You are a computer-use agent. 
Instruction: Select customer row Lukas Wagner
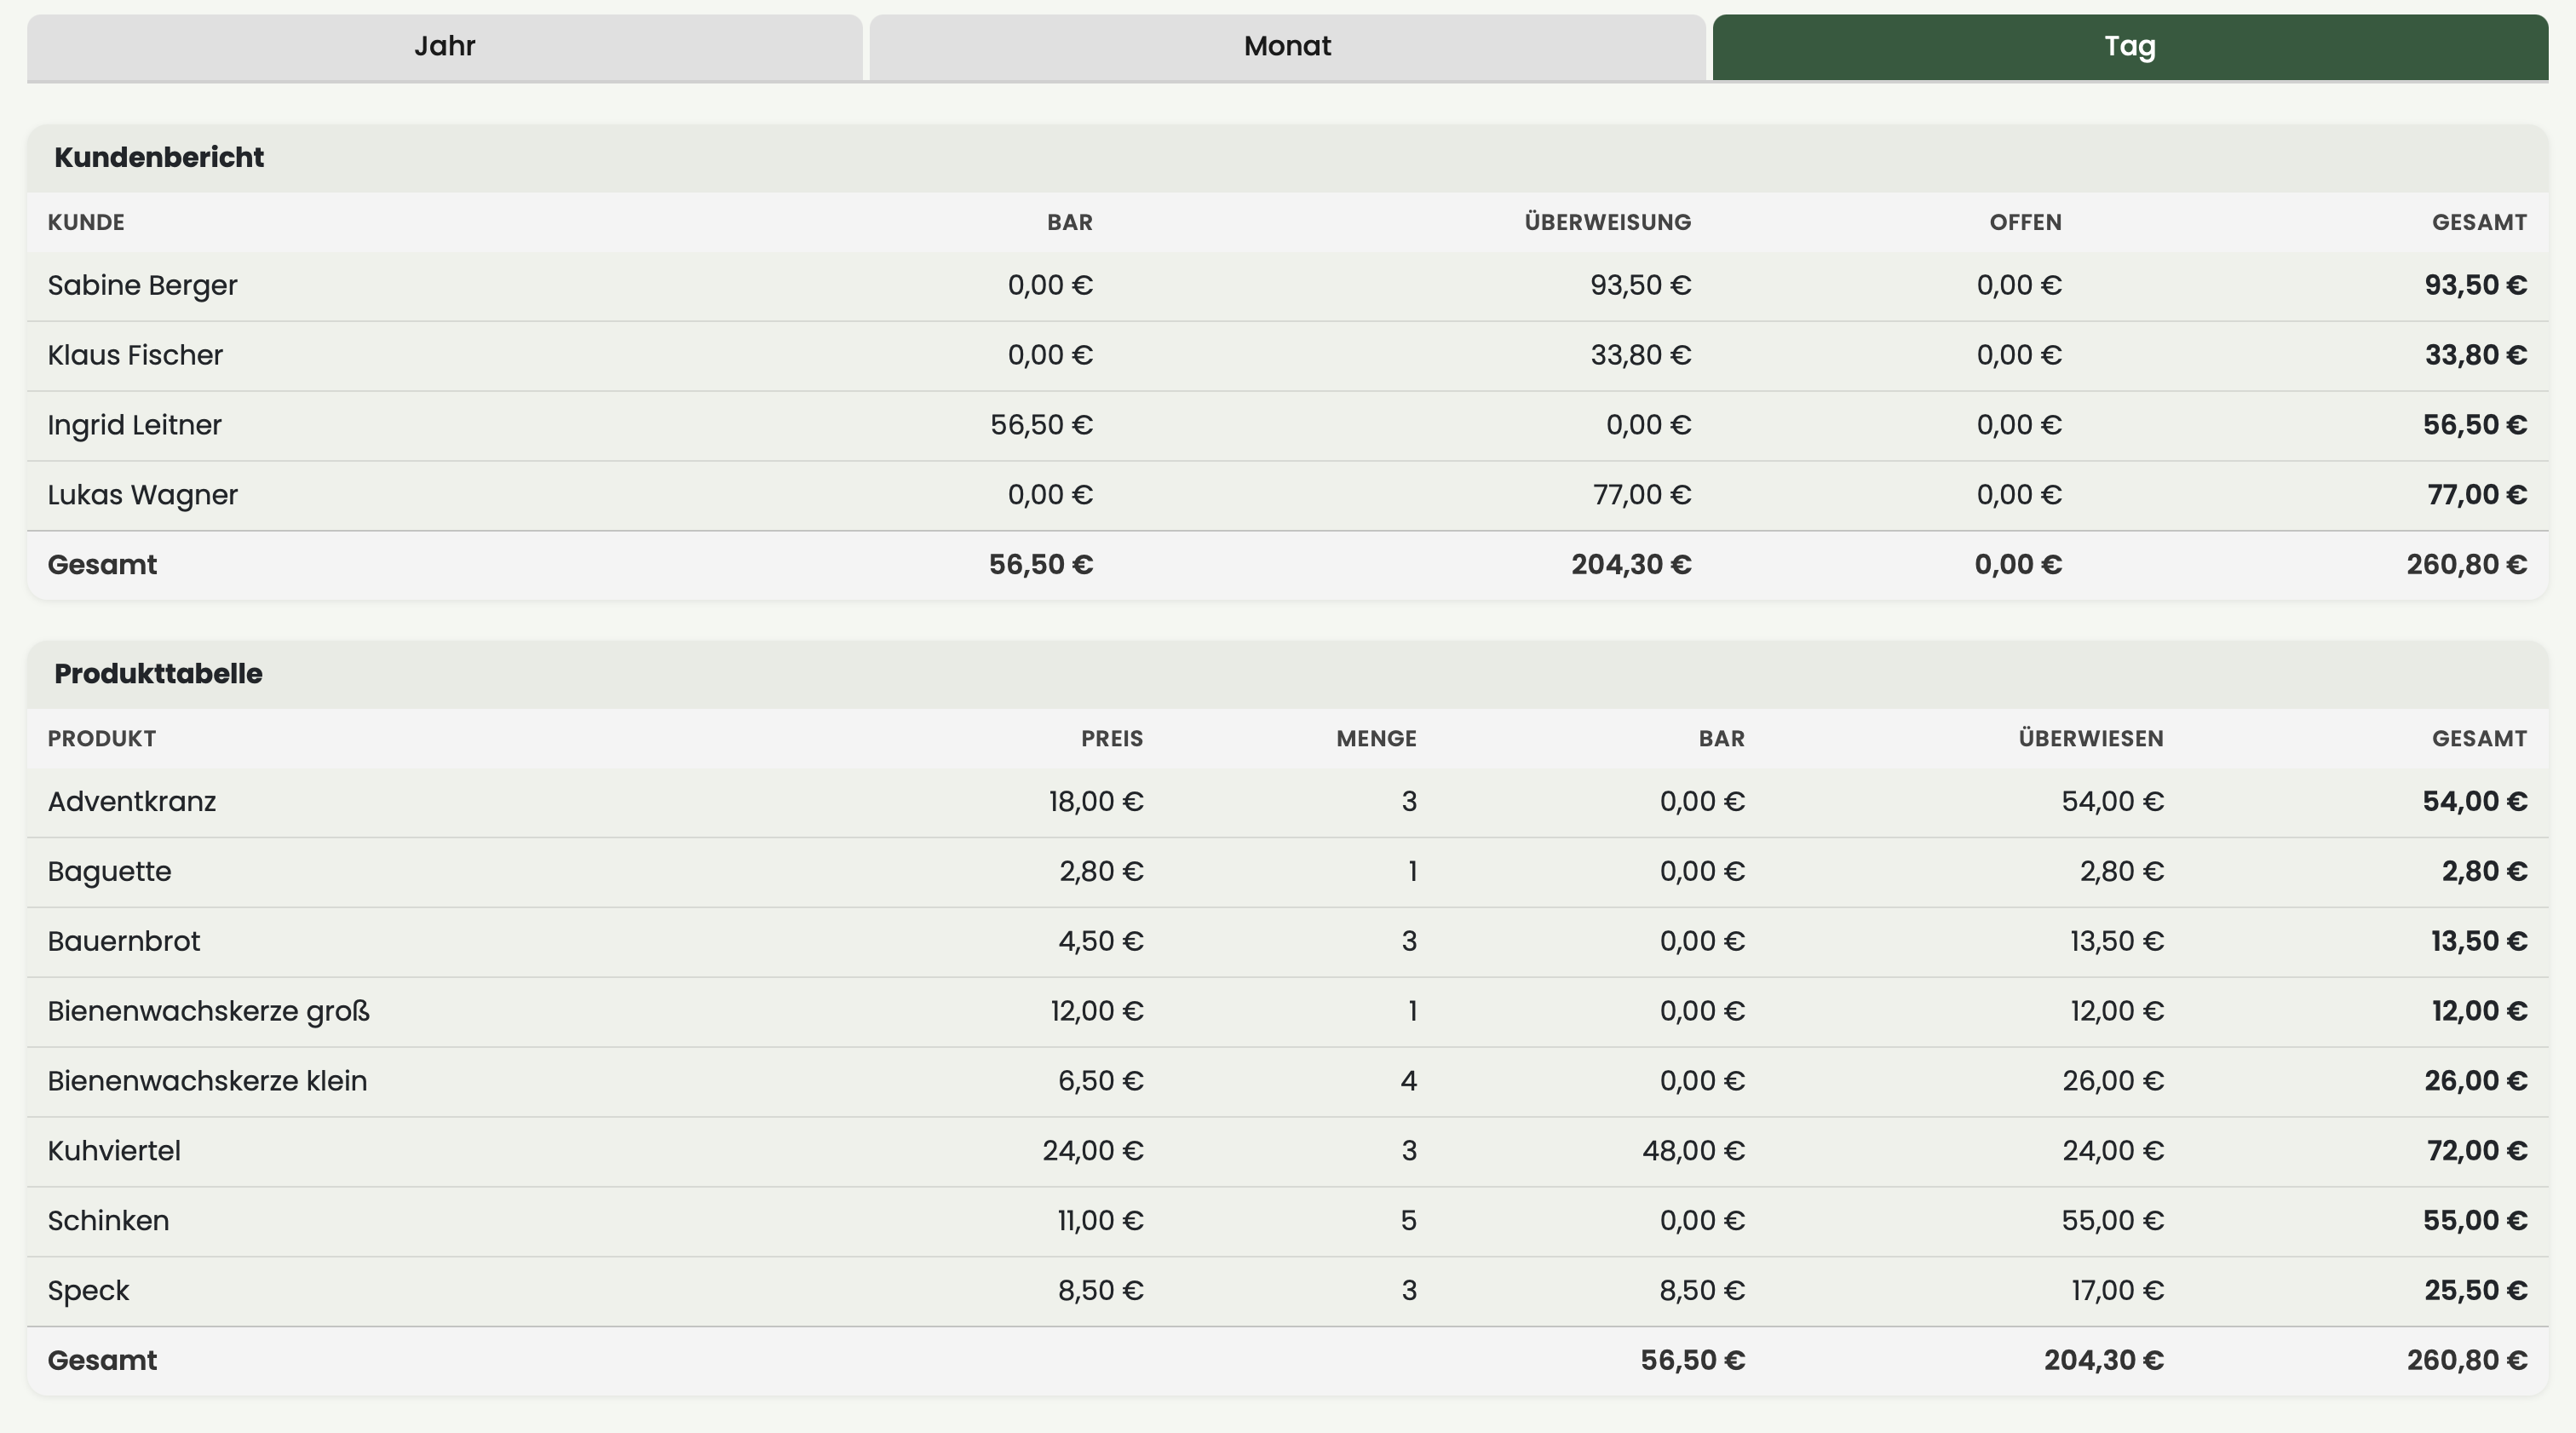tap(1287, 496)
